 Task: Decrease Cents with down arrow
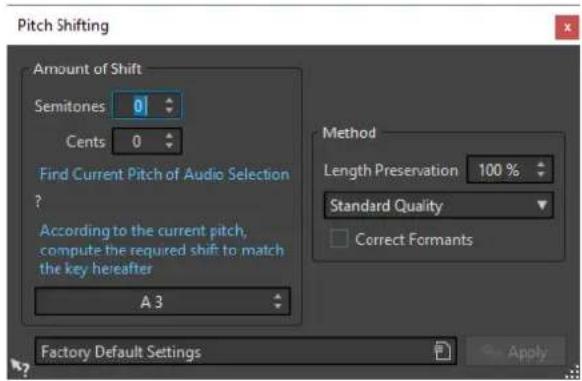(169, 146)
